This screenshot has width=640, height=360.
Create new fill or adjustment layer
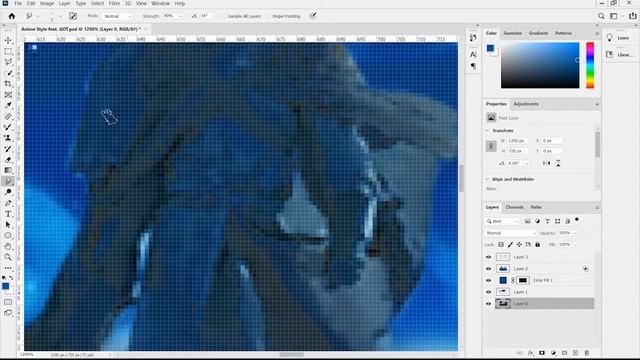(553, 353)
